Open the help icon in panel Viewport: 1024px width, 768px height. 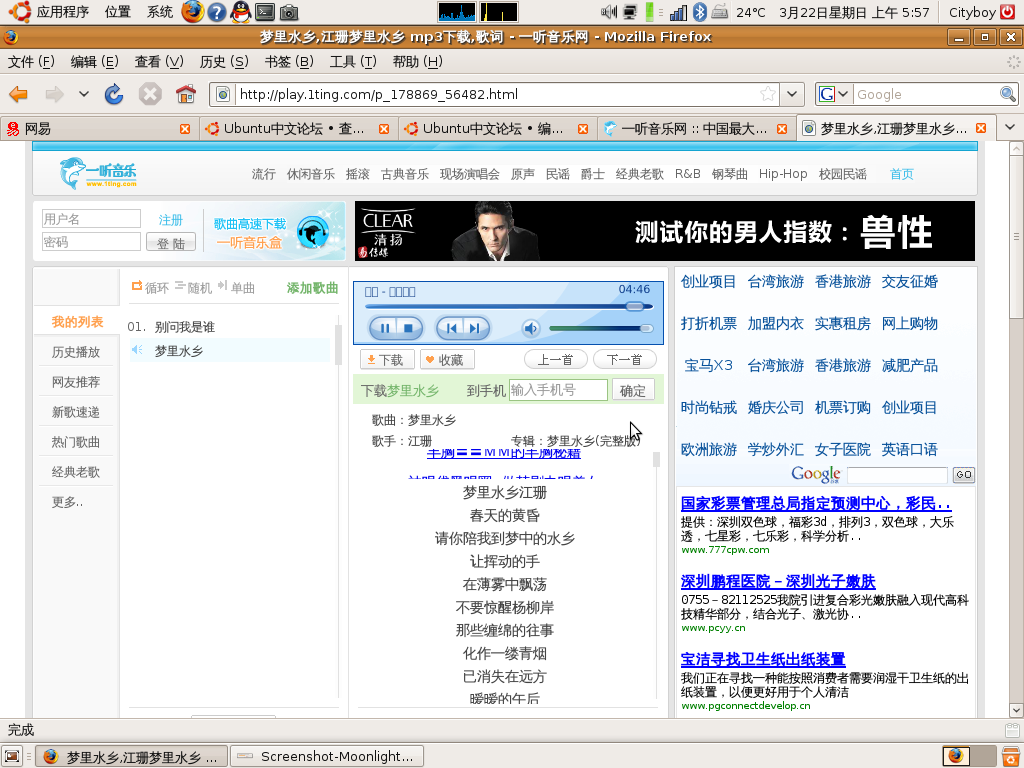[x=217, y=12]
